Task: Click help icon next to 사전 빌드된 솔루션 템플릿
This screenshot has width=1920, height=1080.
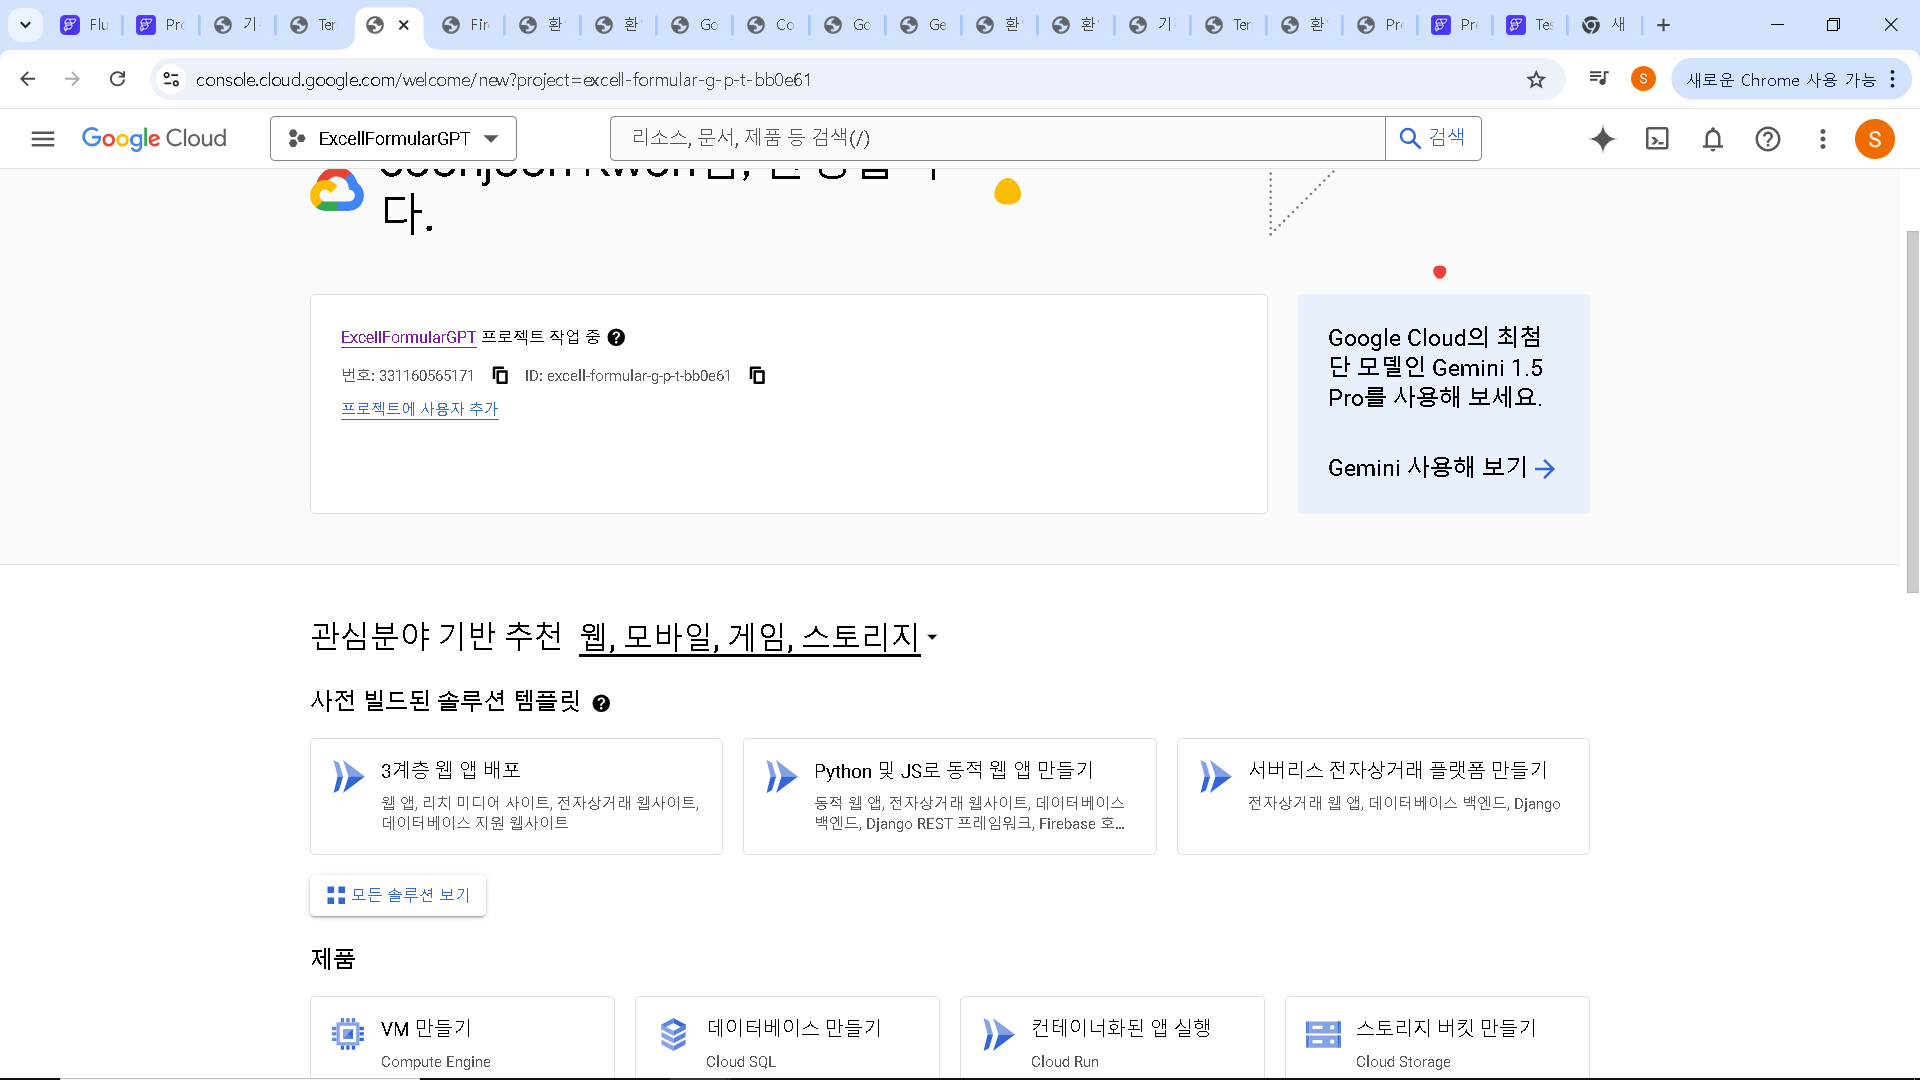Action: click(x=601, y=703)
